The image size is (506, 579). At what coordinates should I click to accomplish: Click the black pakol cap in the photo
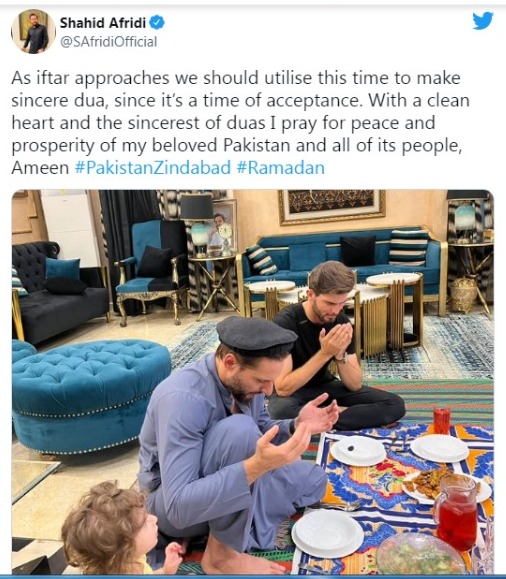[256, 335]
